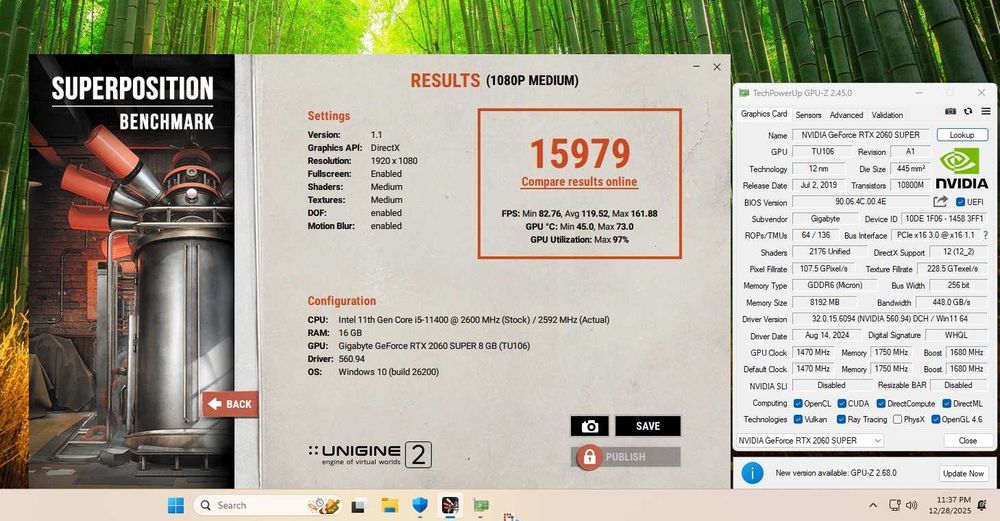Click the Bus Interface question mark icon
Image resolution: width=1000 pixels, height=521 pixels.
click(x=985, y=235)
